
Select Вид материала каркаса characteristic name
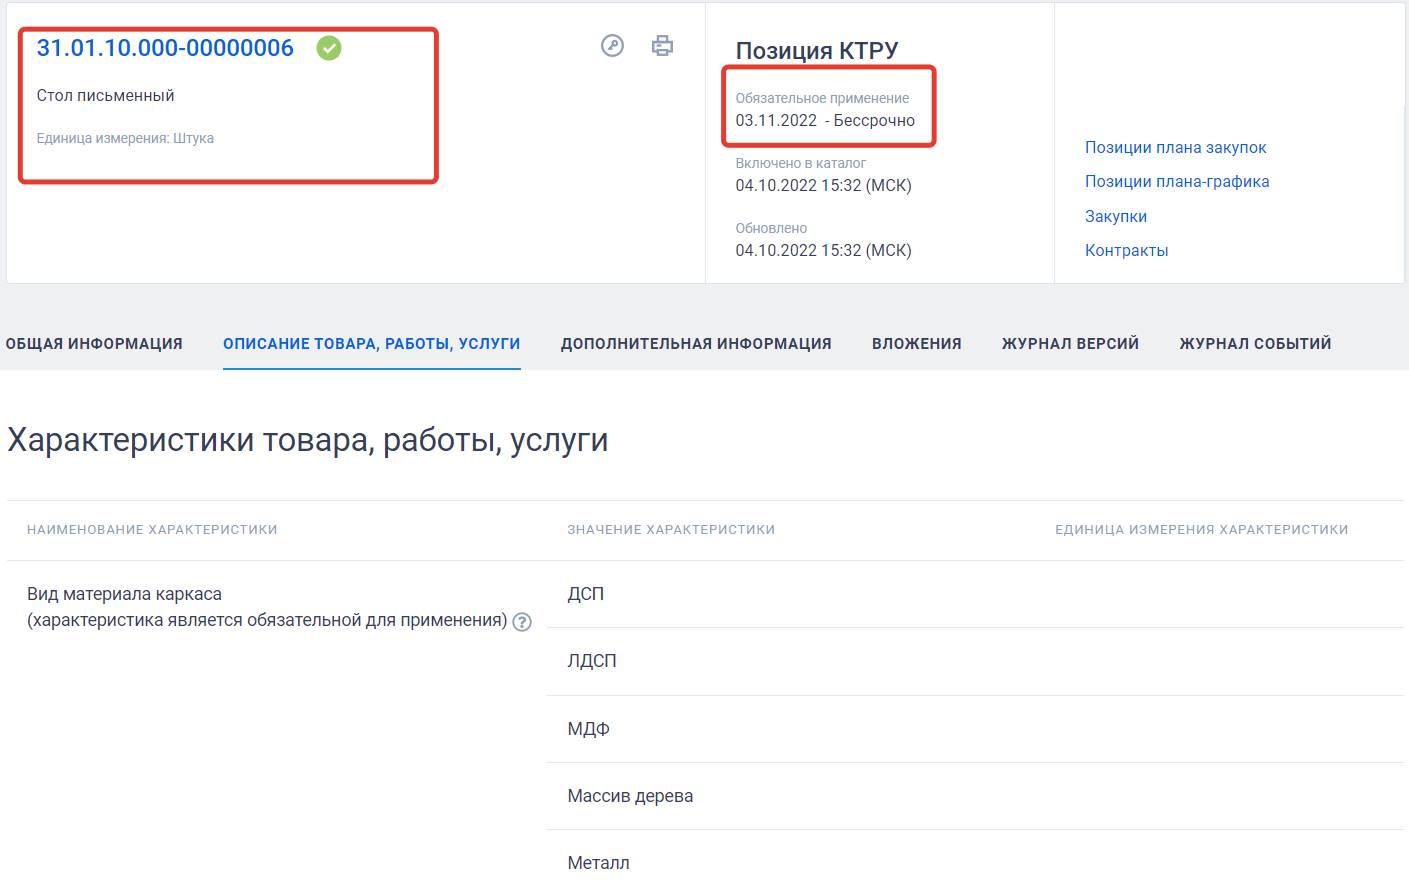coord(124,594)
